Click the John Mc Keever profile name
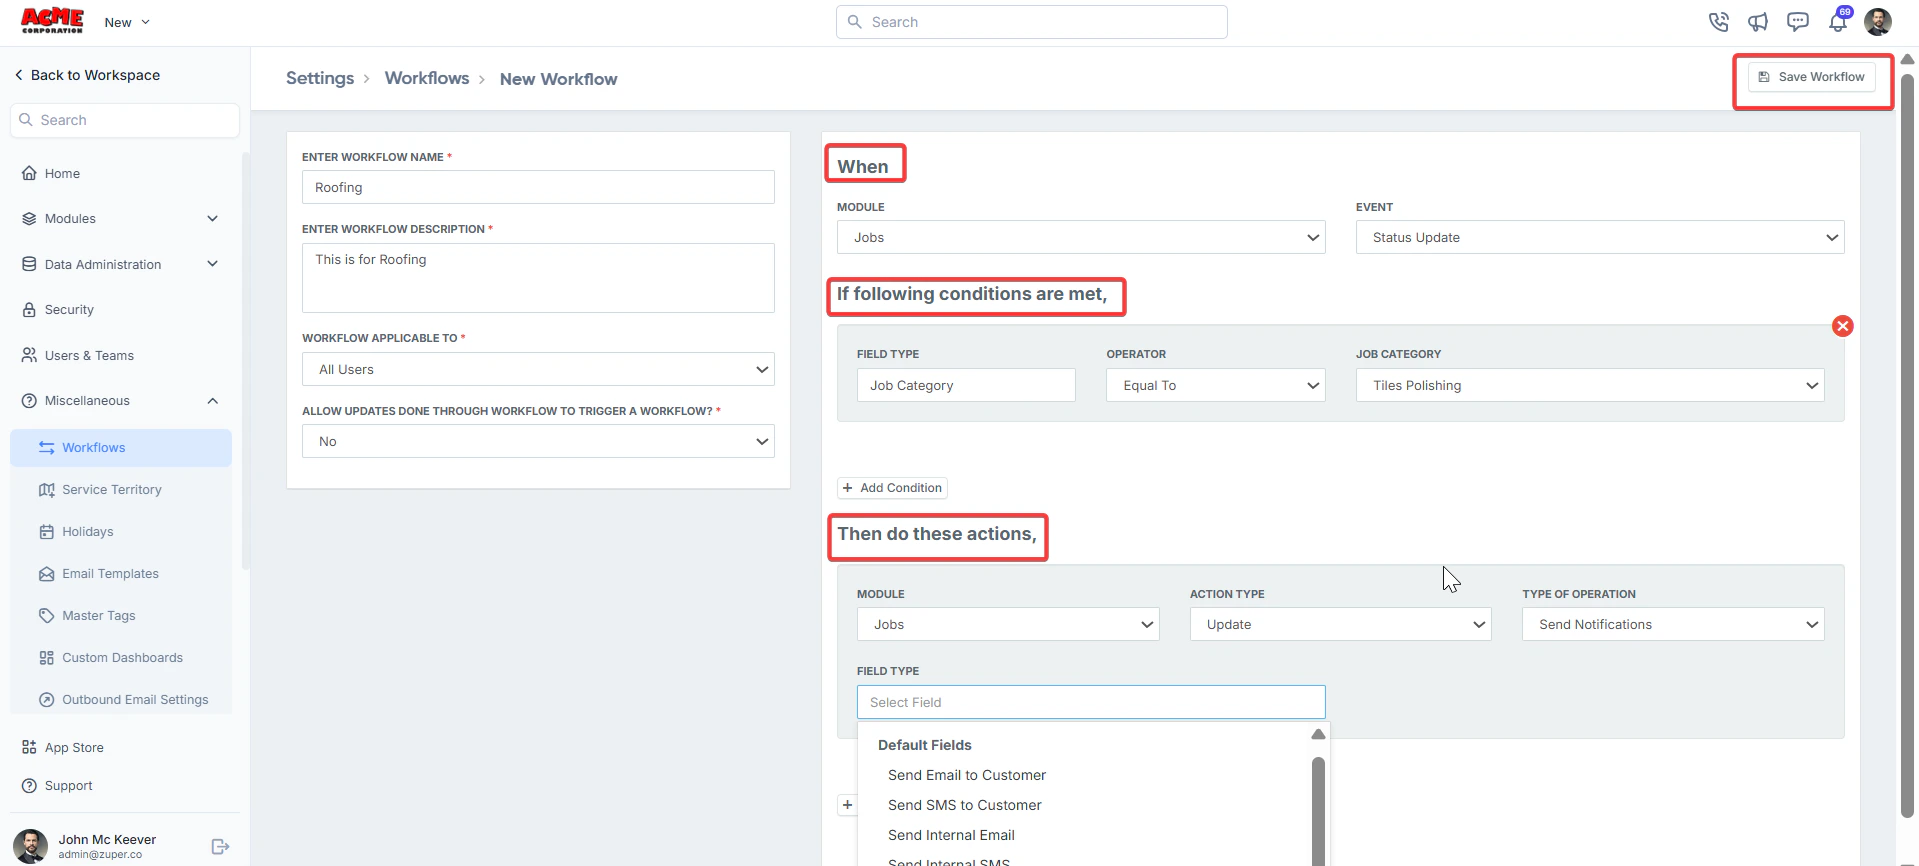This screenshot has height=866, width=1919. click(x=107, y=840)
